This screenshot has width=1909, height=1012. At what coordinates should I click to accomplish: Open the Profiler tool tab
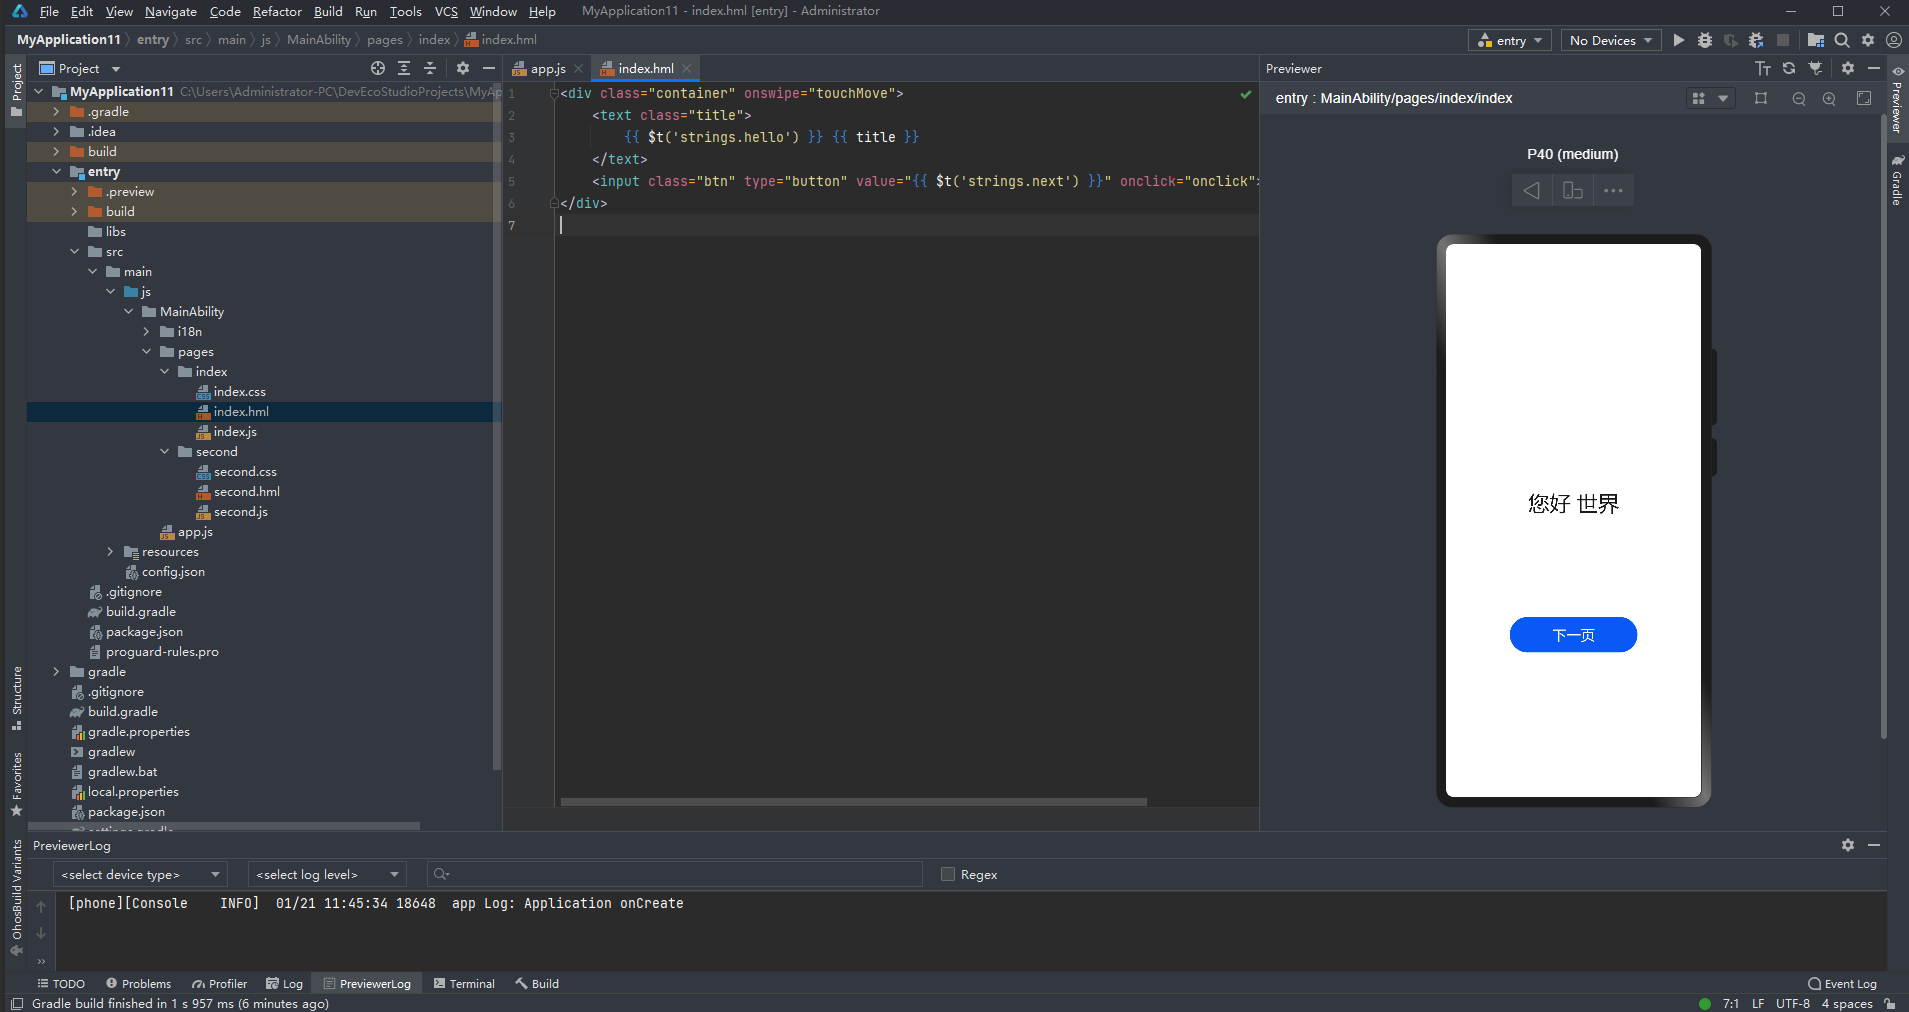220,984
